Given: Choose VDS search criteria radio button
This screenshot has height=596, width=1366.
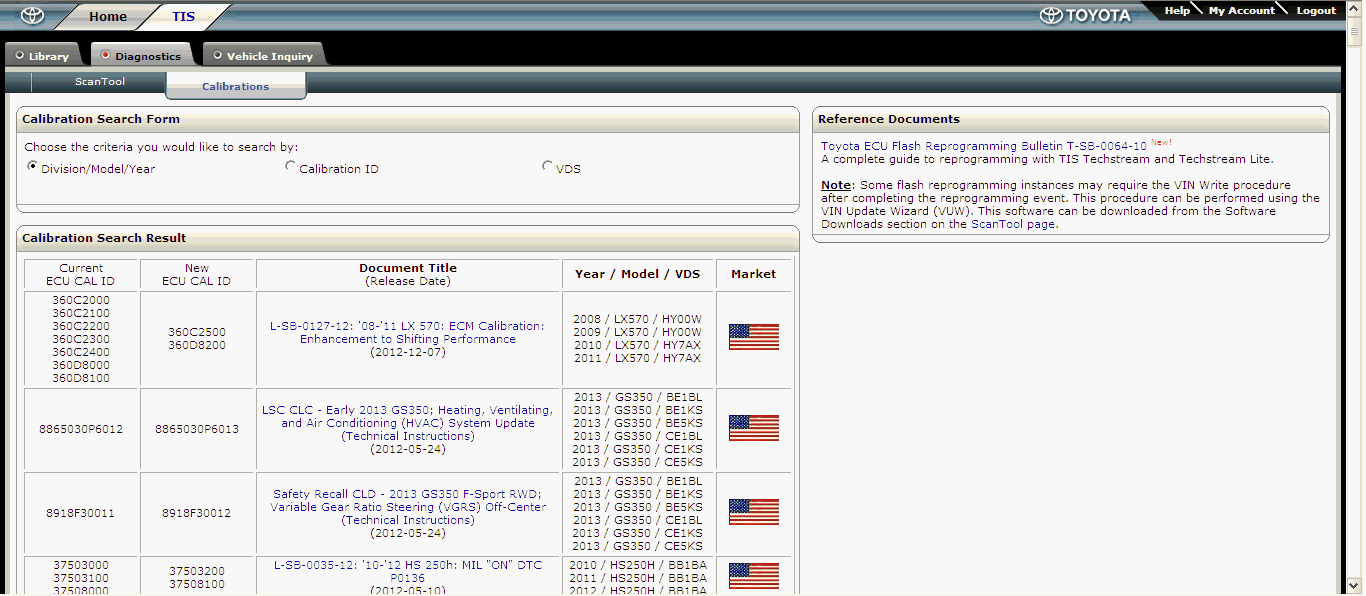Looking at the screenshot, I should pyautogui.click(x=547, y=167).
